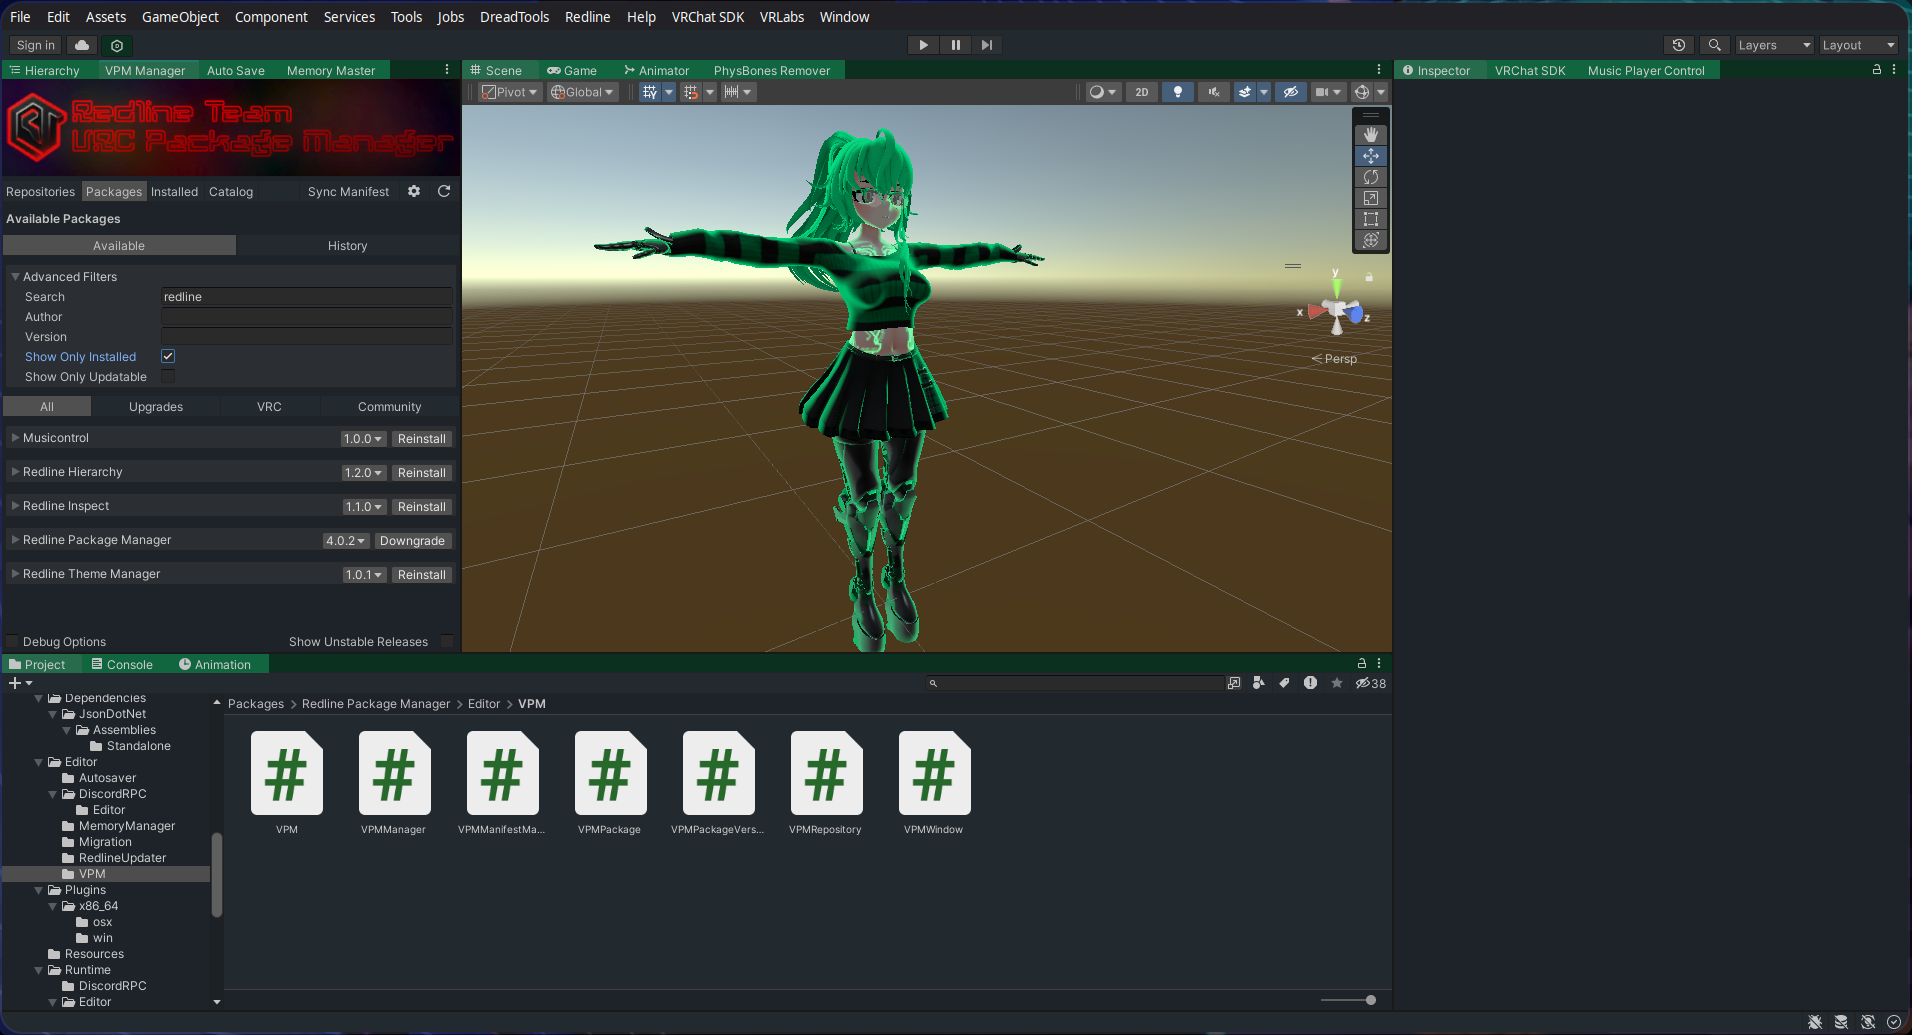Open the Layers dropdown
Image resolution: width=1912 pixels, height=1035 pixels.
(x=1774, y=45)
